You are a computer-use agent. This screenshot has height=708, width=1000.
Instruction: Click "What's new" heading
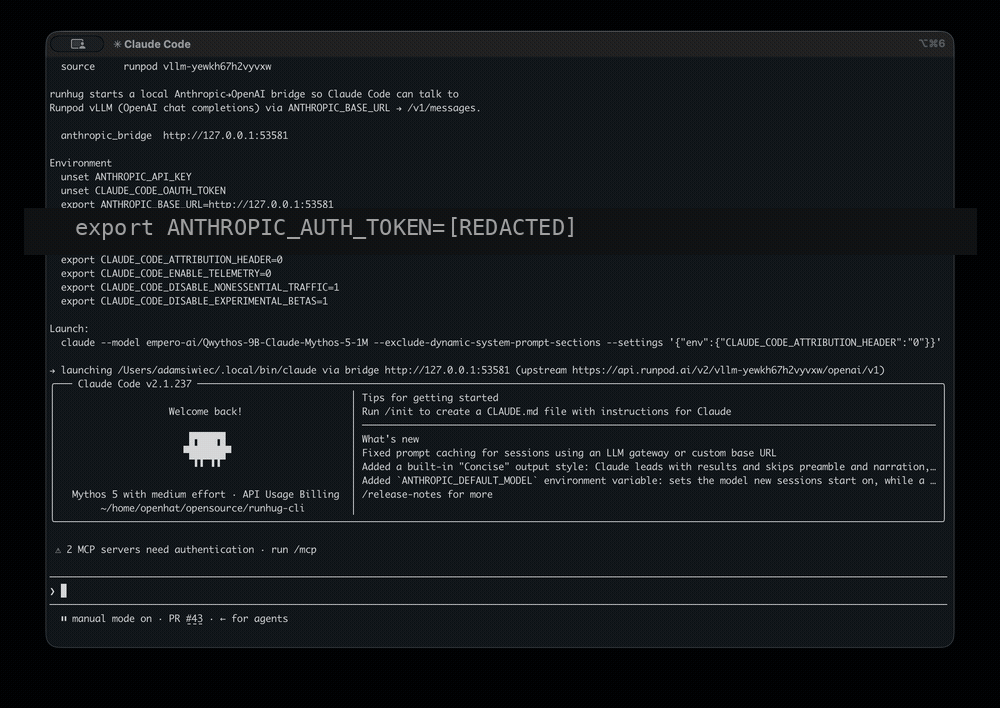point(390,439)
